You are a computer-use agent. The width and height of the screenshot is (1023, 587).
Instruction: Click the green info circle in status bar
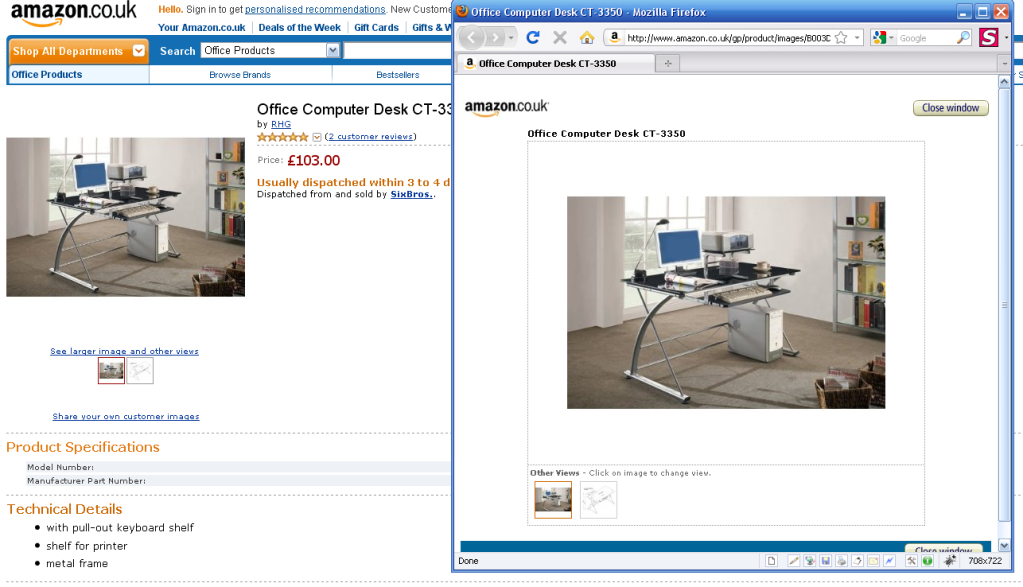point(927,561)
